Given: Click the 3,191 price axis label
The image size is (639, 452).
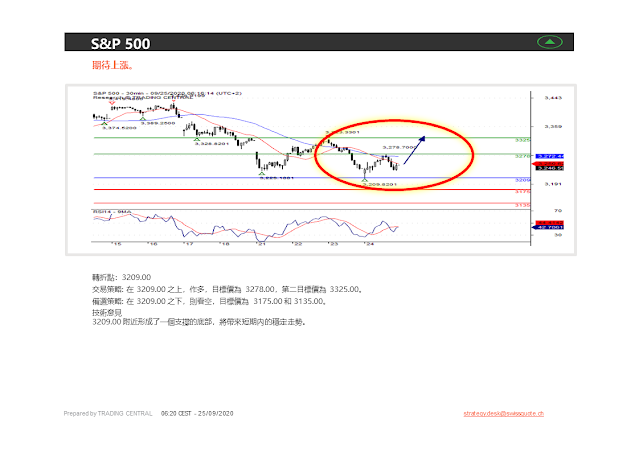Looking at the screenshot, I should (553, 184).
